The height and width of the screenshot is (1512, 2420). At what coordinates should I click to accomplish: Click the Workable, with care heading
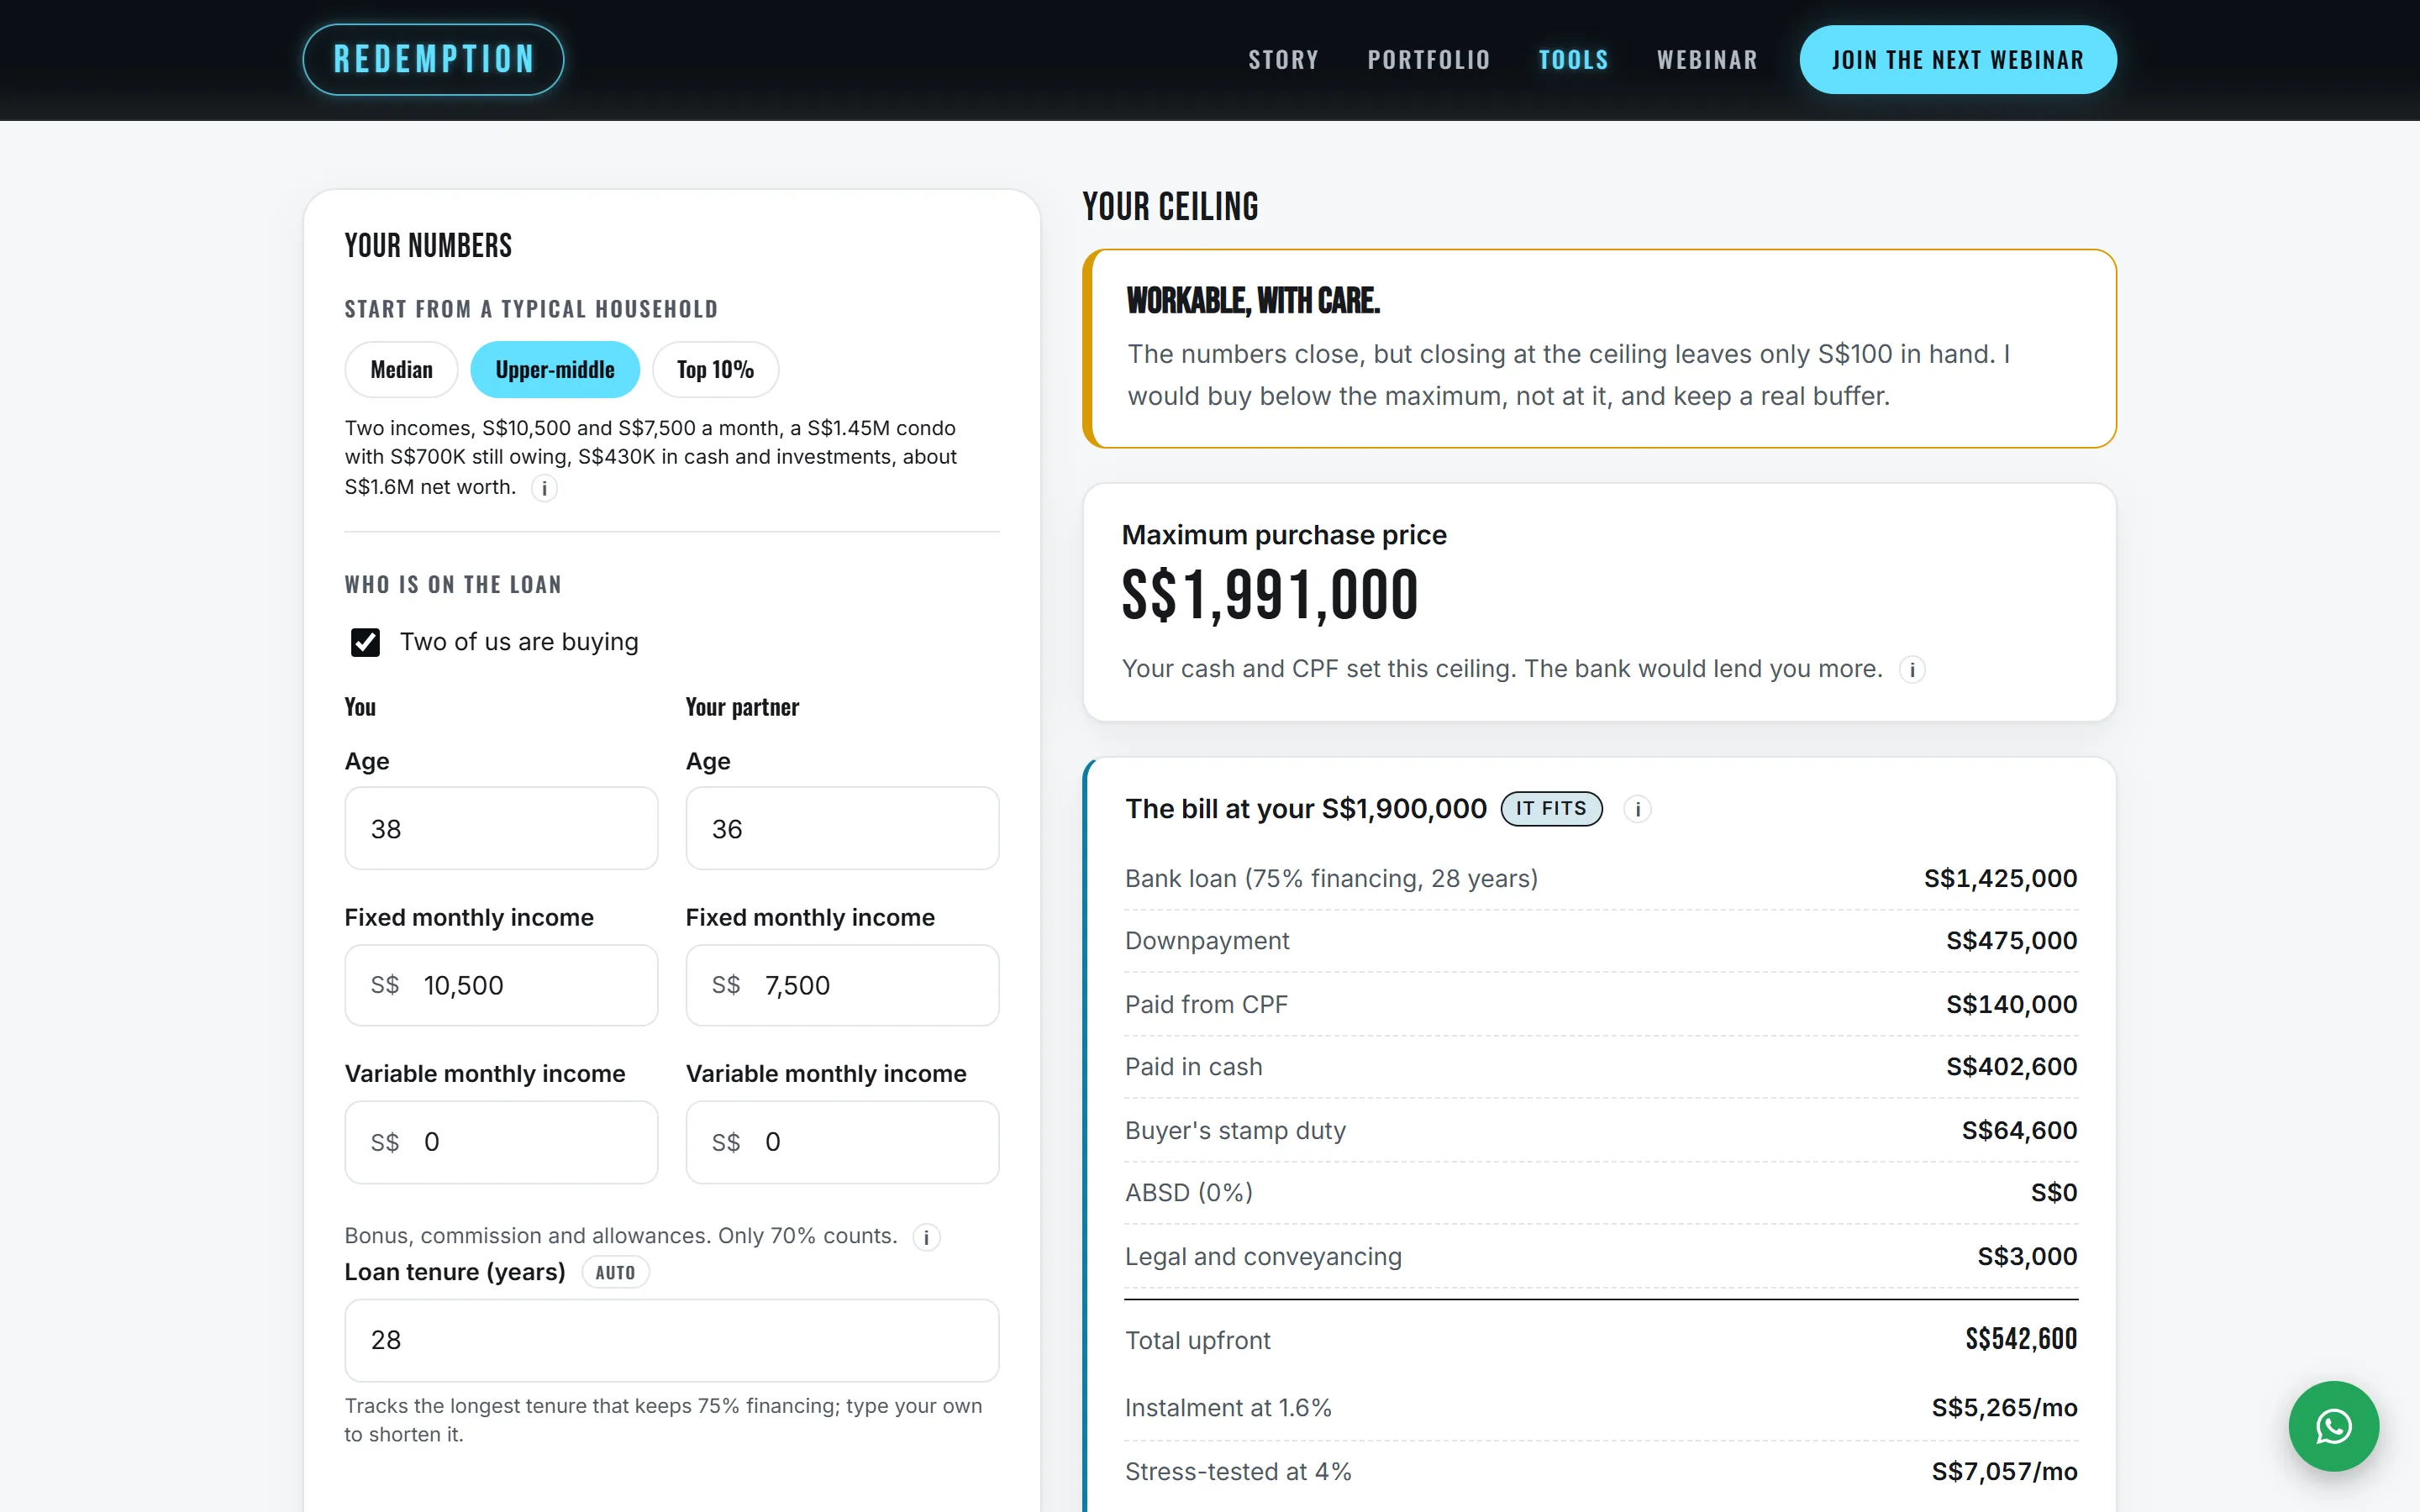(x=1253, y=301)
